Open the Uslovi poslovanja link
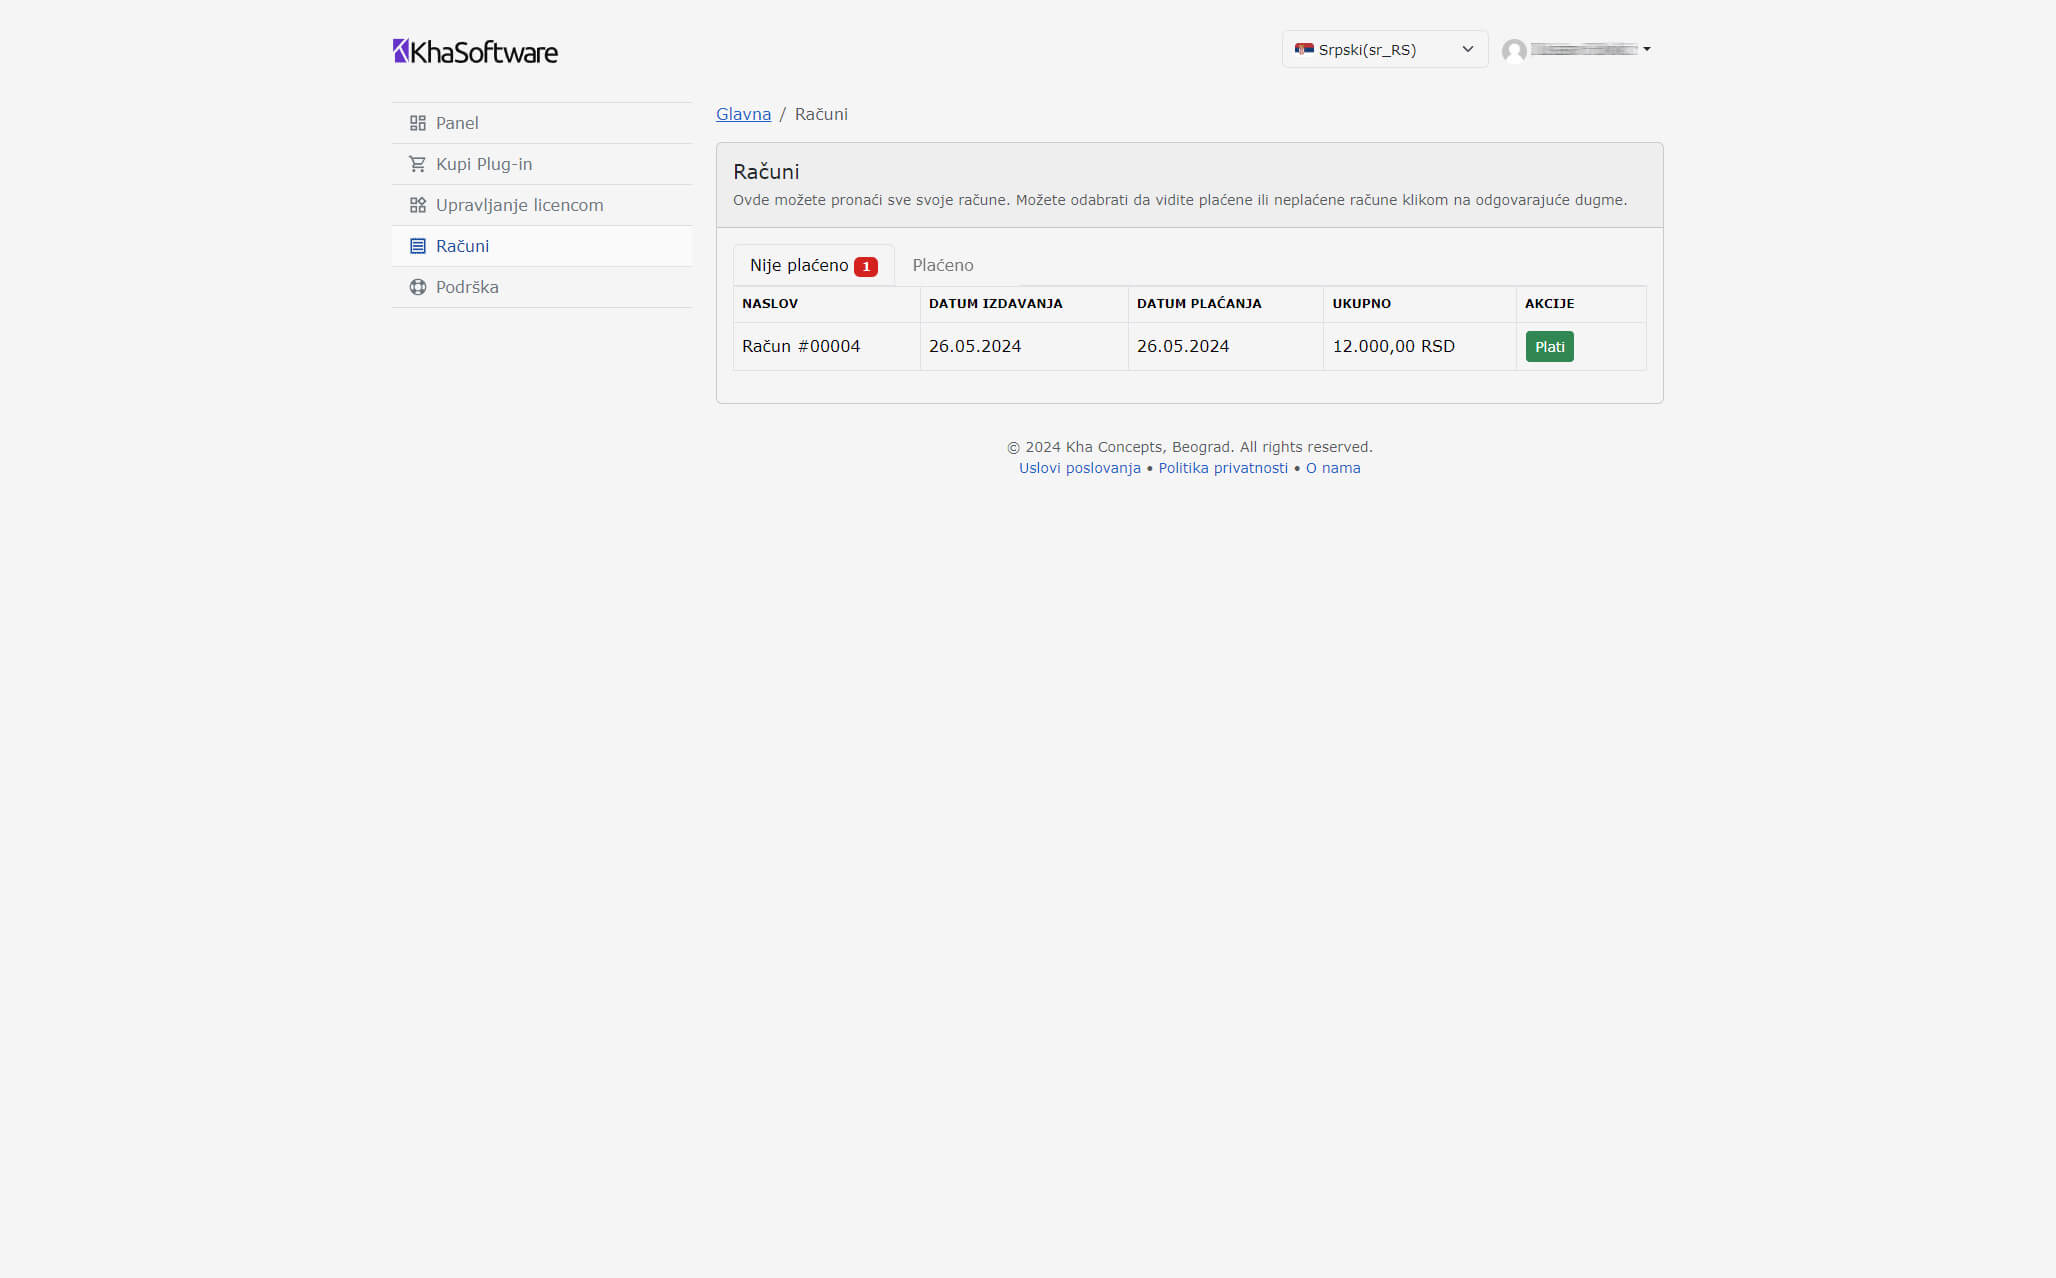 pos(1080,468)
